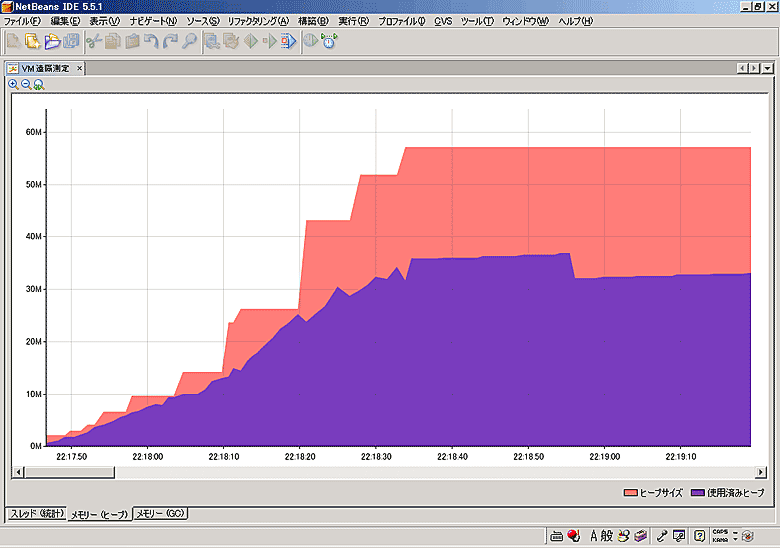Close the VM遠隔測定 tab
This screenshot has height=548, width=780.
point(79,68)
